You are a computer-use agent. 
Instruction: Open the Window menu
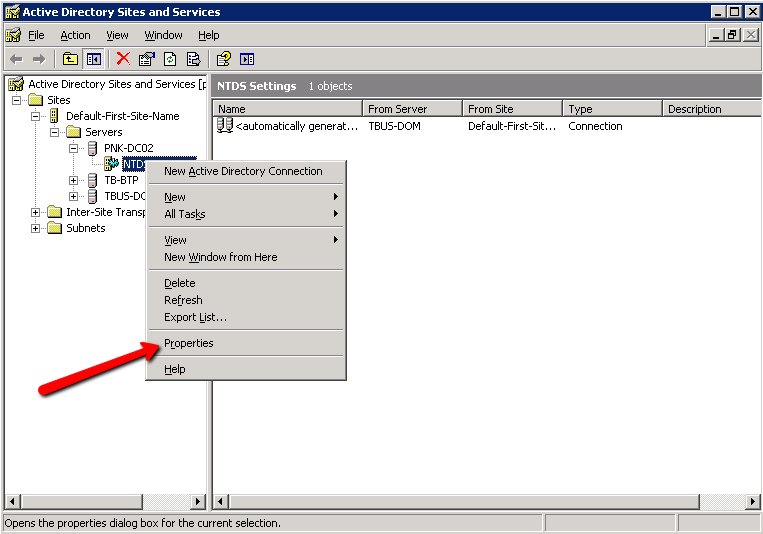(x=163, y=35)
